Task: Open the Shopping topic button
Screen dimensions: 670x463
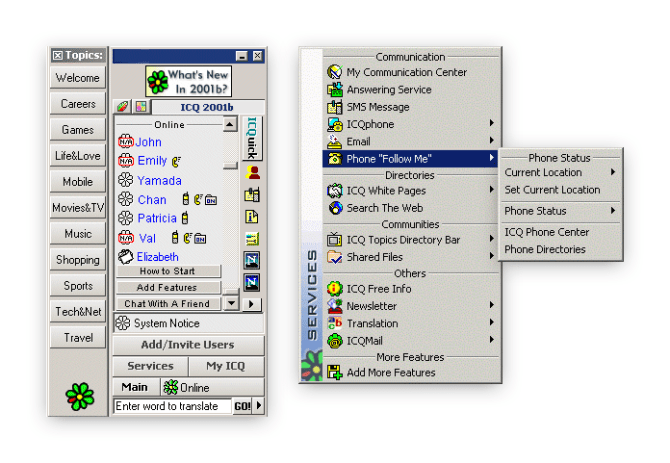Action: tap(78, 260)
